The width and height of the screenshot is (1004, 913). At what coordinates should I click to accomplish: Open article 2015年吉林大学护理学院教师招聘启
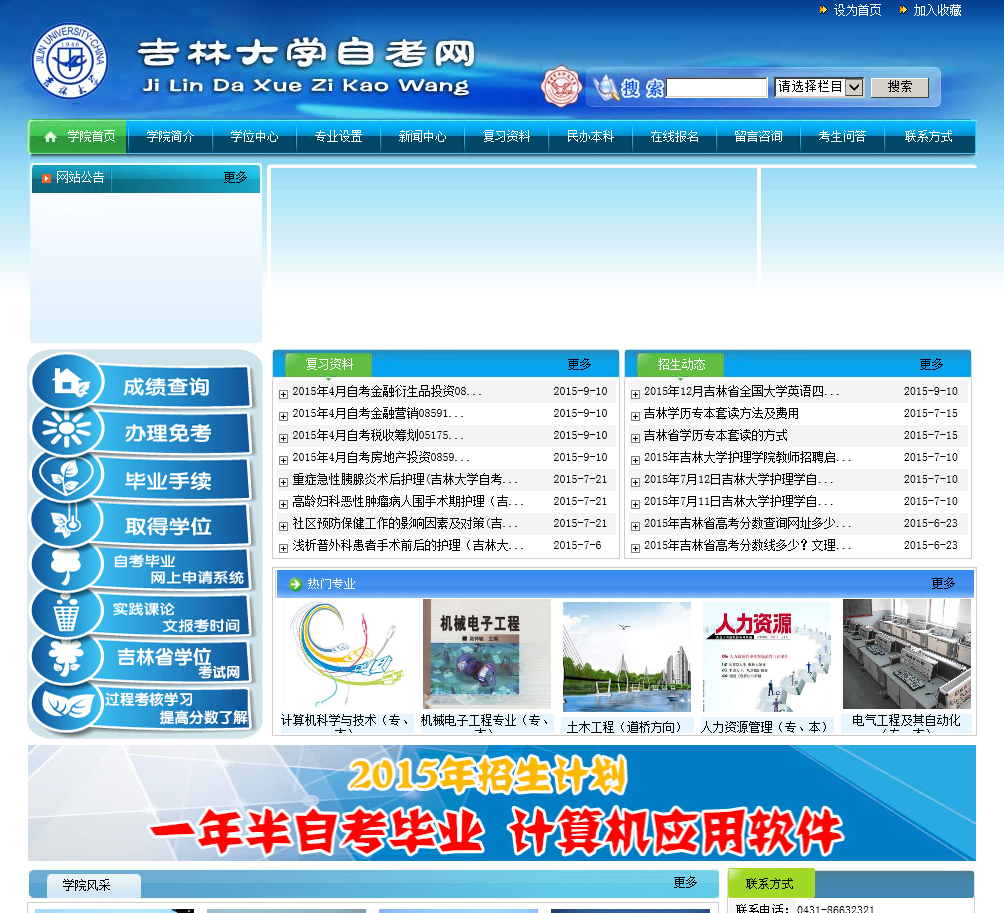tap(747, 457)
